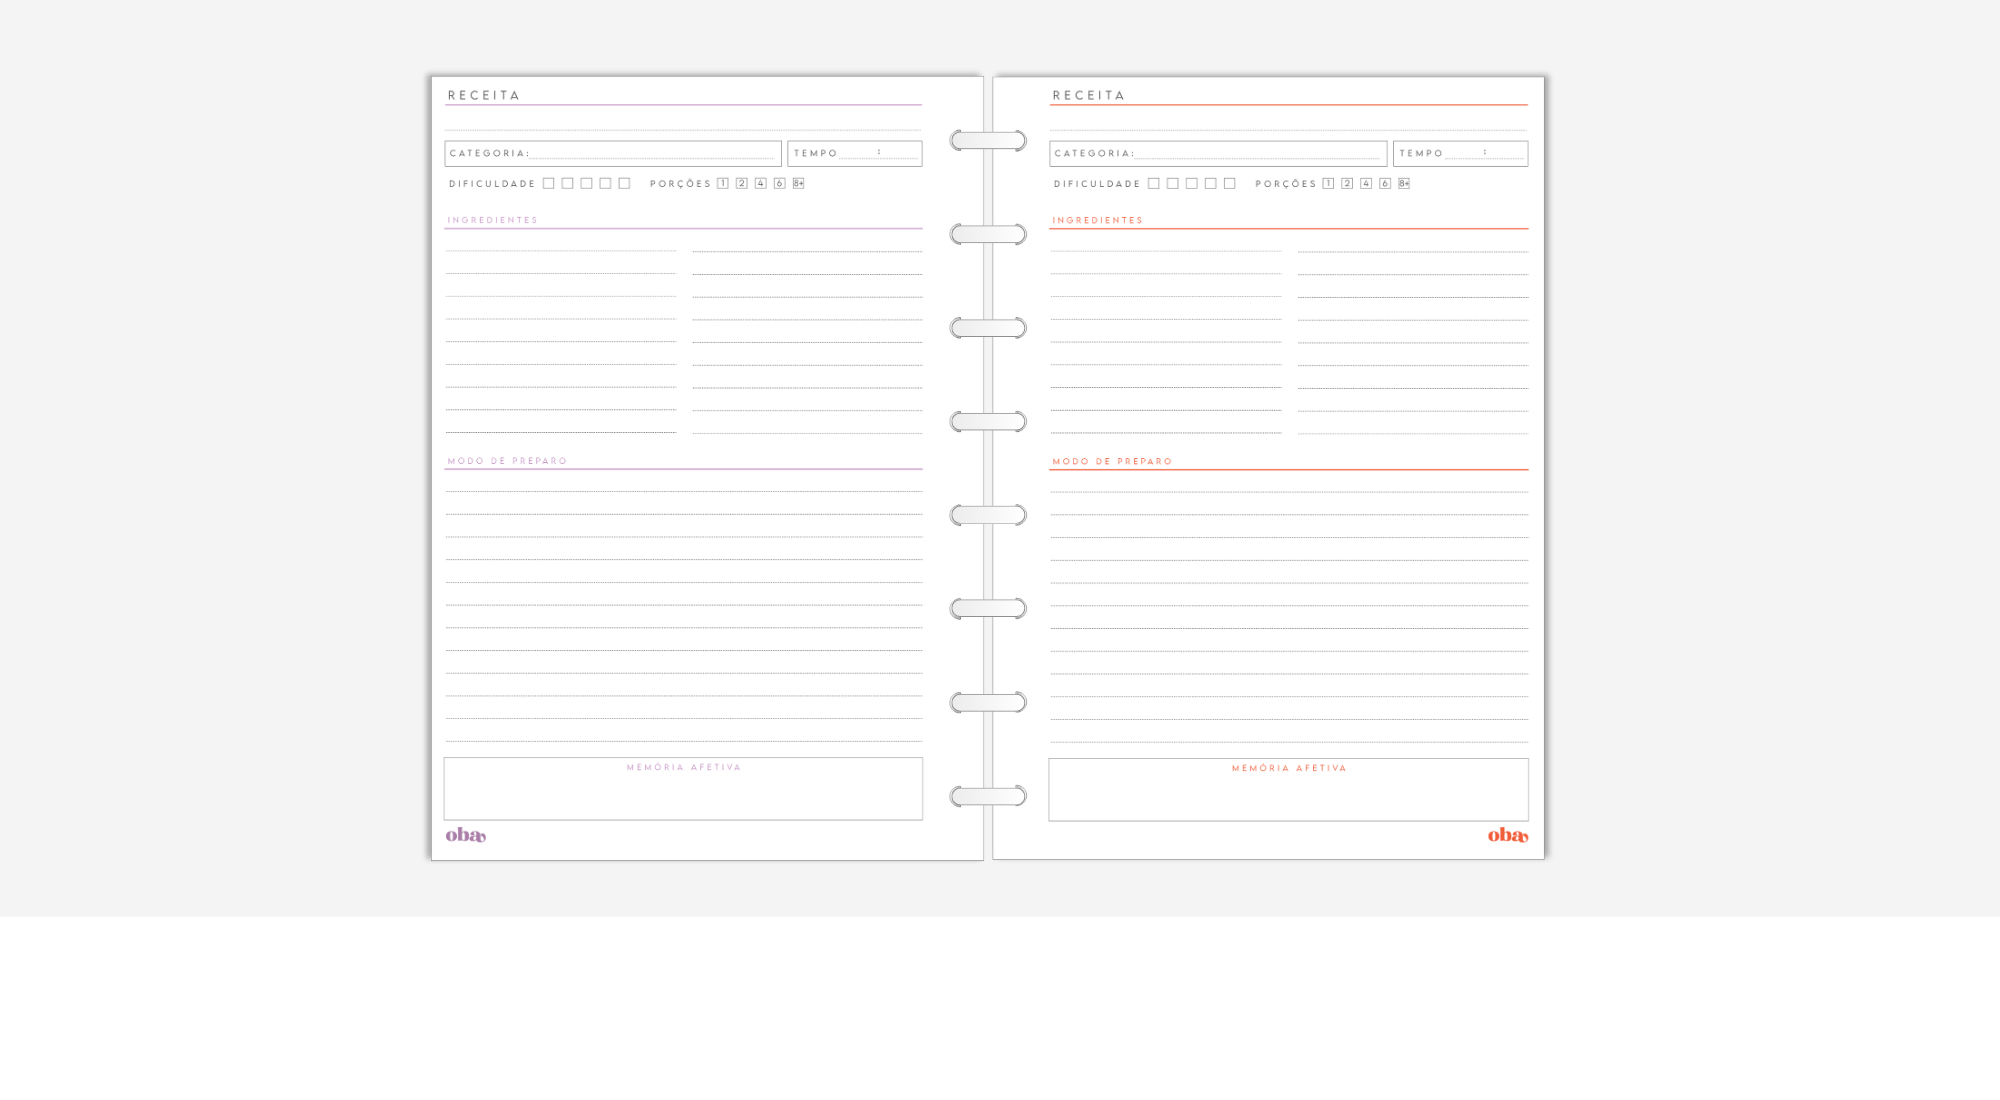Viewport: 2000px width, 1100px height.
Task: Select 8+ Porções box on right page
Action: pos(1404,183)
